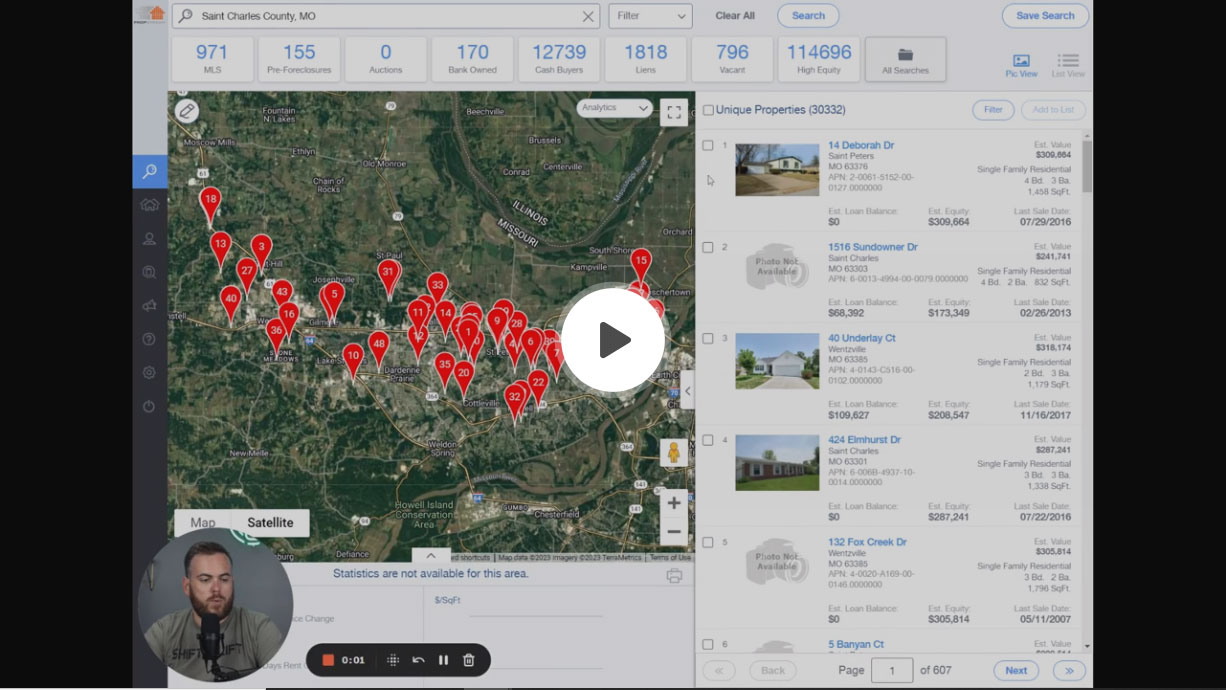Check the box for 5 Banyan Ct
The width and height of the screenshot is (1226, 690).
tap(708, 644)
